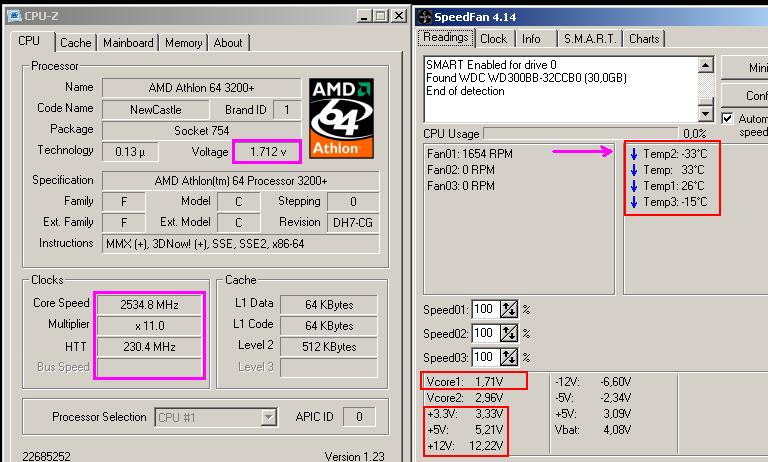Adjust Speed02 spinner arrows
This screenshot has height=462, width=768.
[508, 333]
